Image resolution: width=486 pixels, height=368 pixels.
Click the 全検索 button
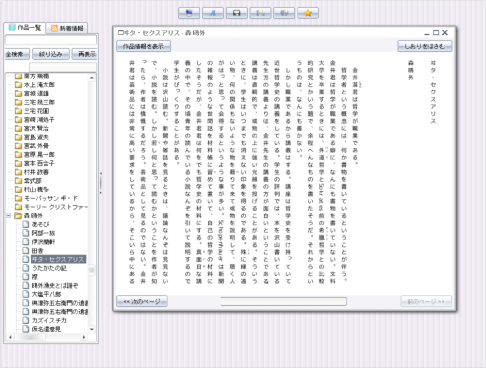[17, 54]
